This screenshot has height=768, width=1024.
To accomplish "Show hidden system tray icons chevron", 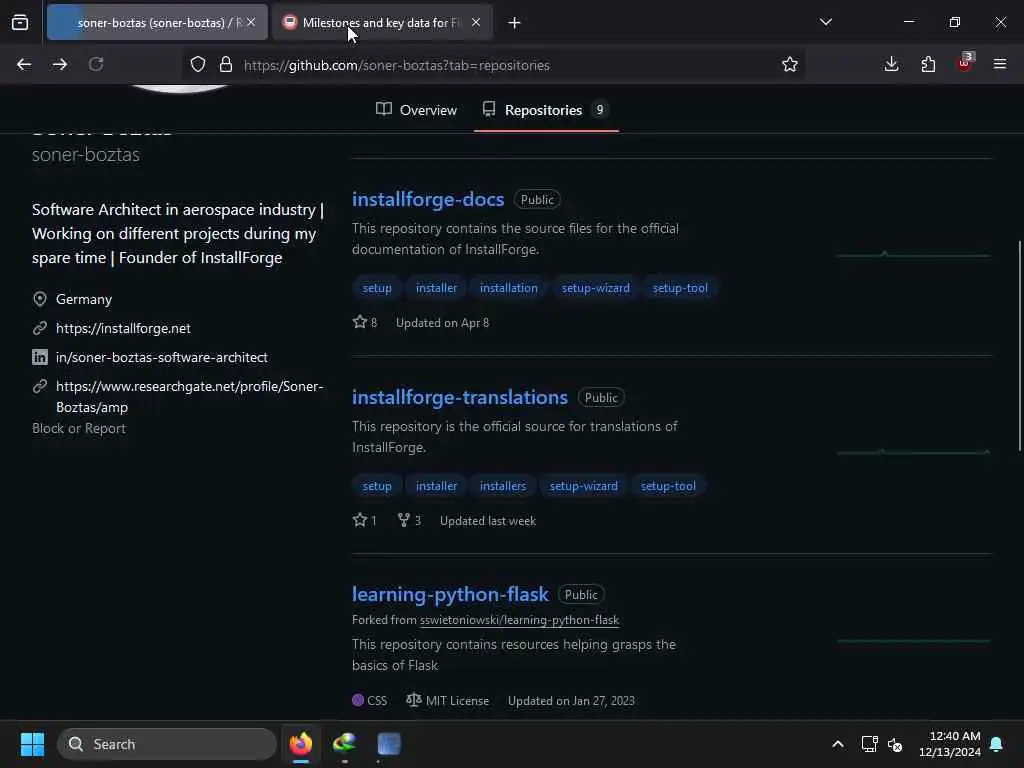I will pos(838,744).
